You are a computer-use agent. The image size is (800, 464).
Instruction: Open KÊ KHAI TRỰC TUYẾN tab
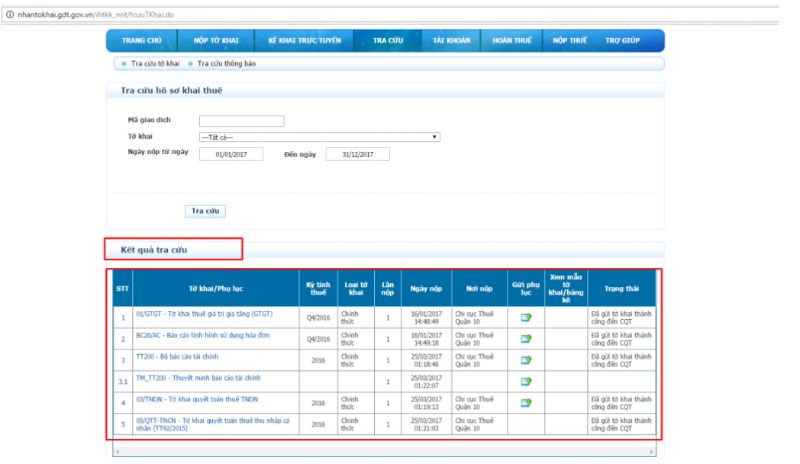tap(299, 40)
